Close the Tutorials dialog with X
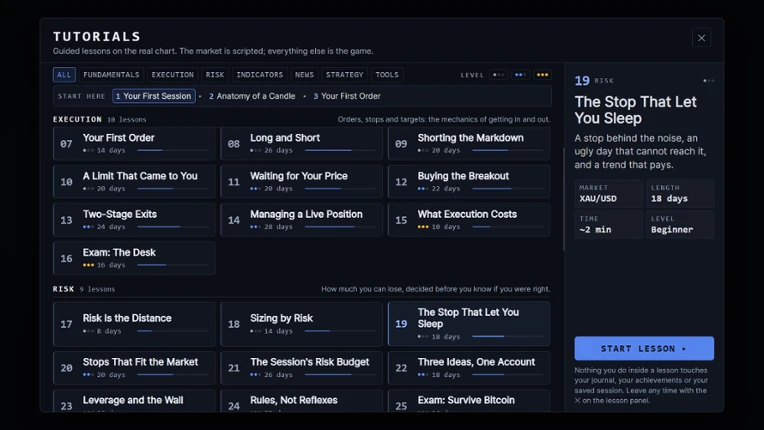Image resolution: width=764 pixels, height=430 pixels. [x=701, y=38]
